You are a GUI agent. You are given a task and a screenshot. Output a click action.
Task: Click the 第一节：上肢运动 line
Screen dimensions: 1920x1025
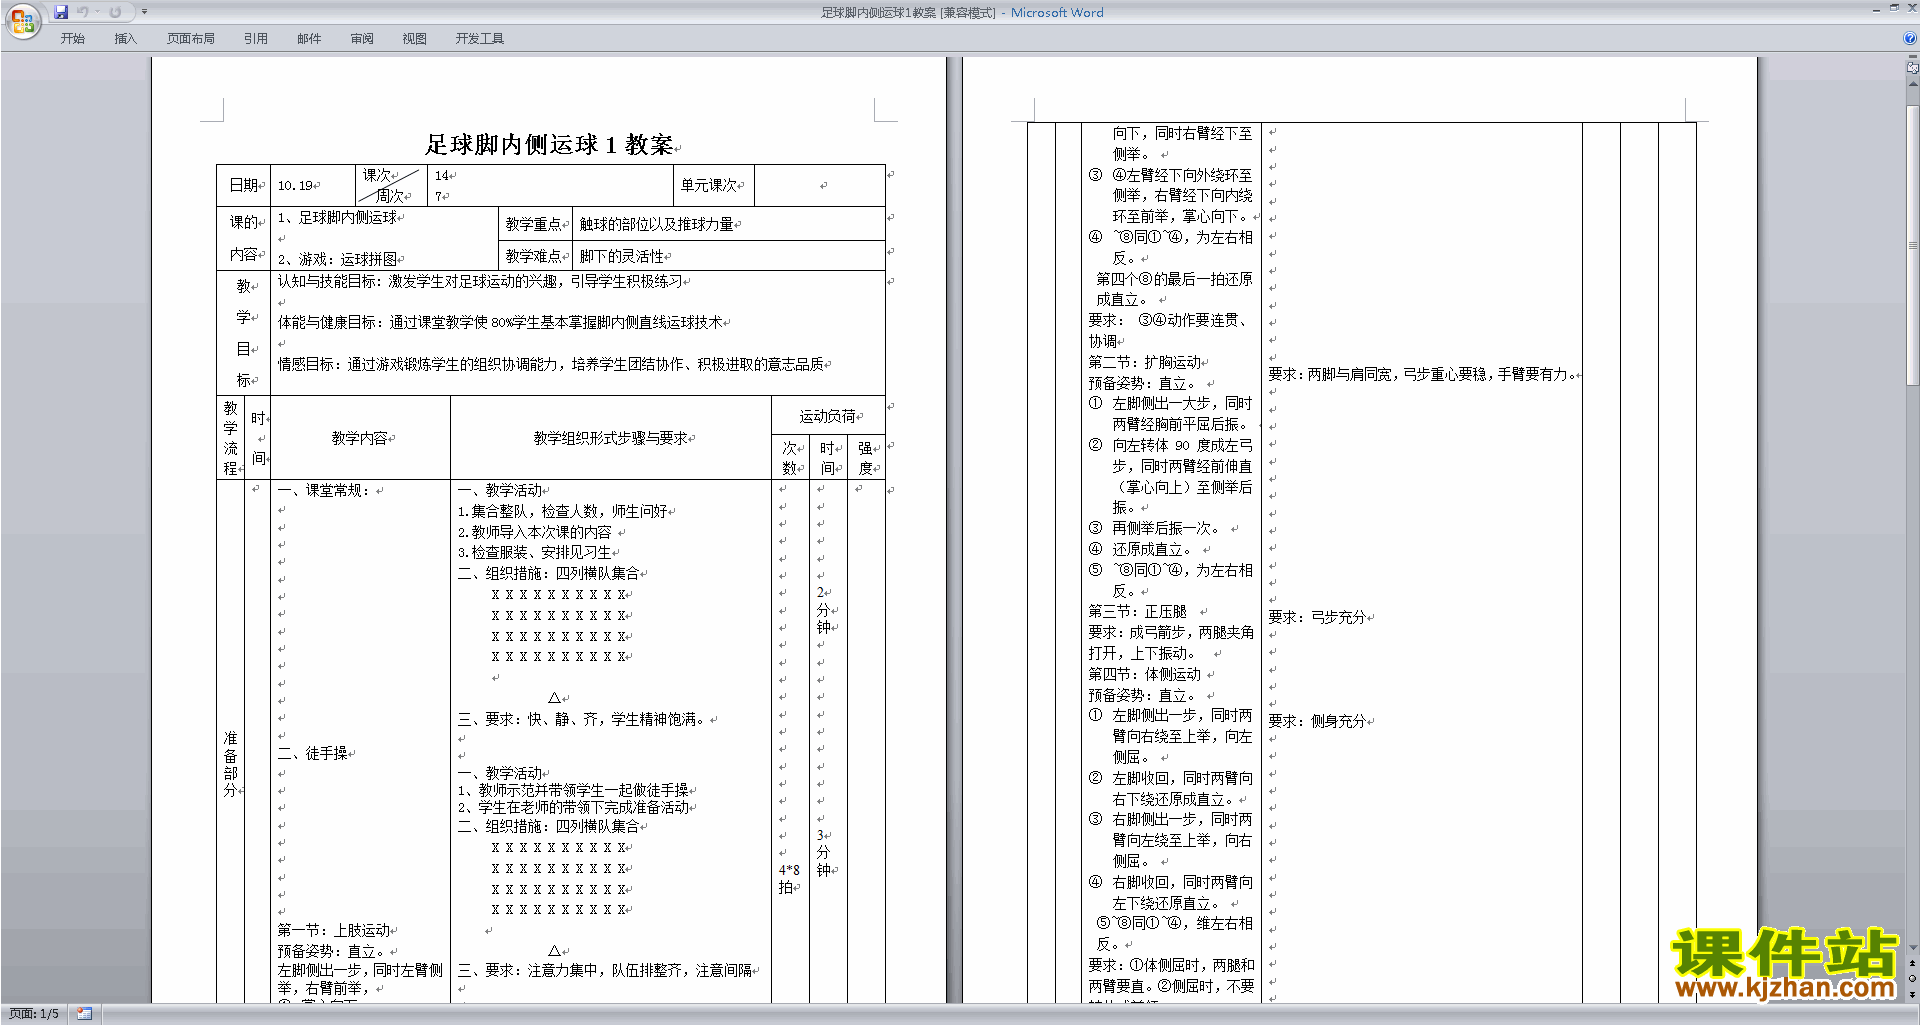(334, 930)
